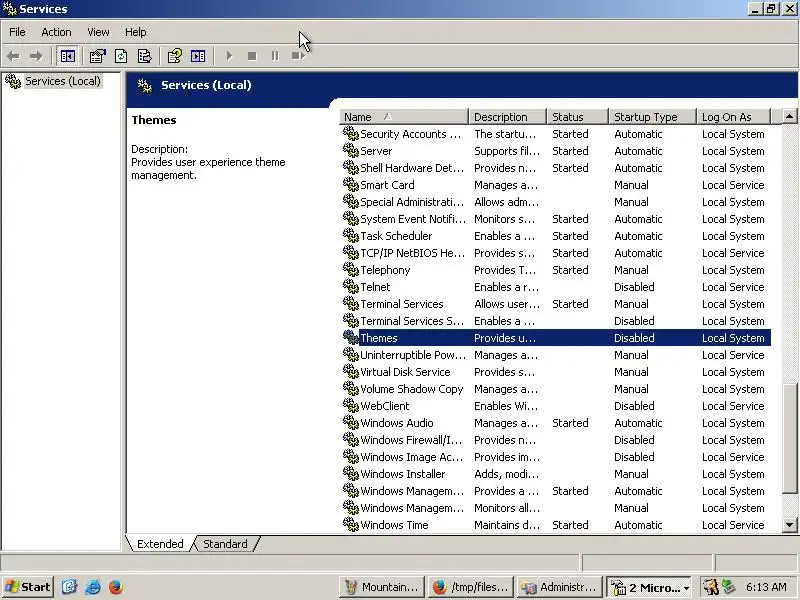This screenshot has height=600, width=800.
Task: Sort by the Startup Type column header
Action: [x=653, y=117]
